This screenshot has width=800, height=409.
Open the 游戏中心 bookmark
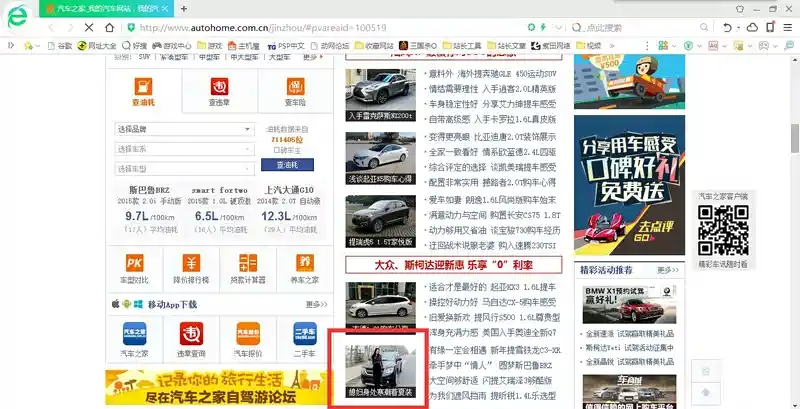point(172,45)
